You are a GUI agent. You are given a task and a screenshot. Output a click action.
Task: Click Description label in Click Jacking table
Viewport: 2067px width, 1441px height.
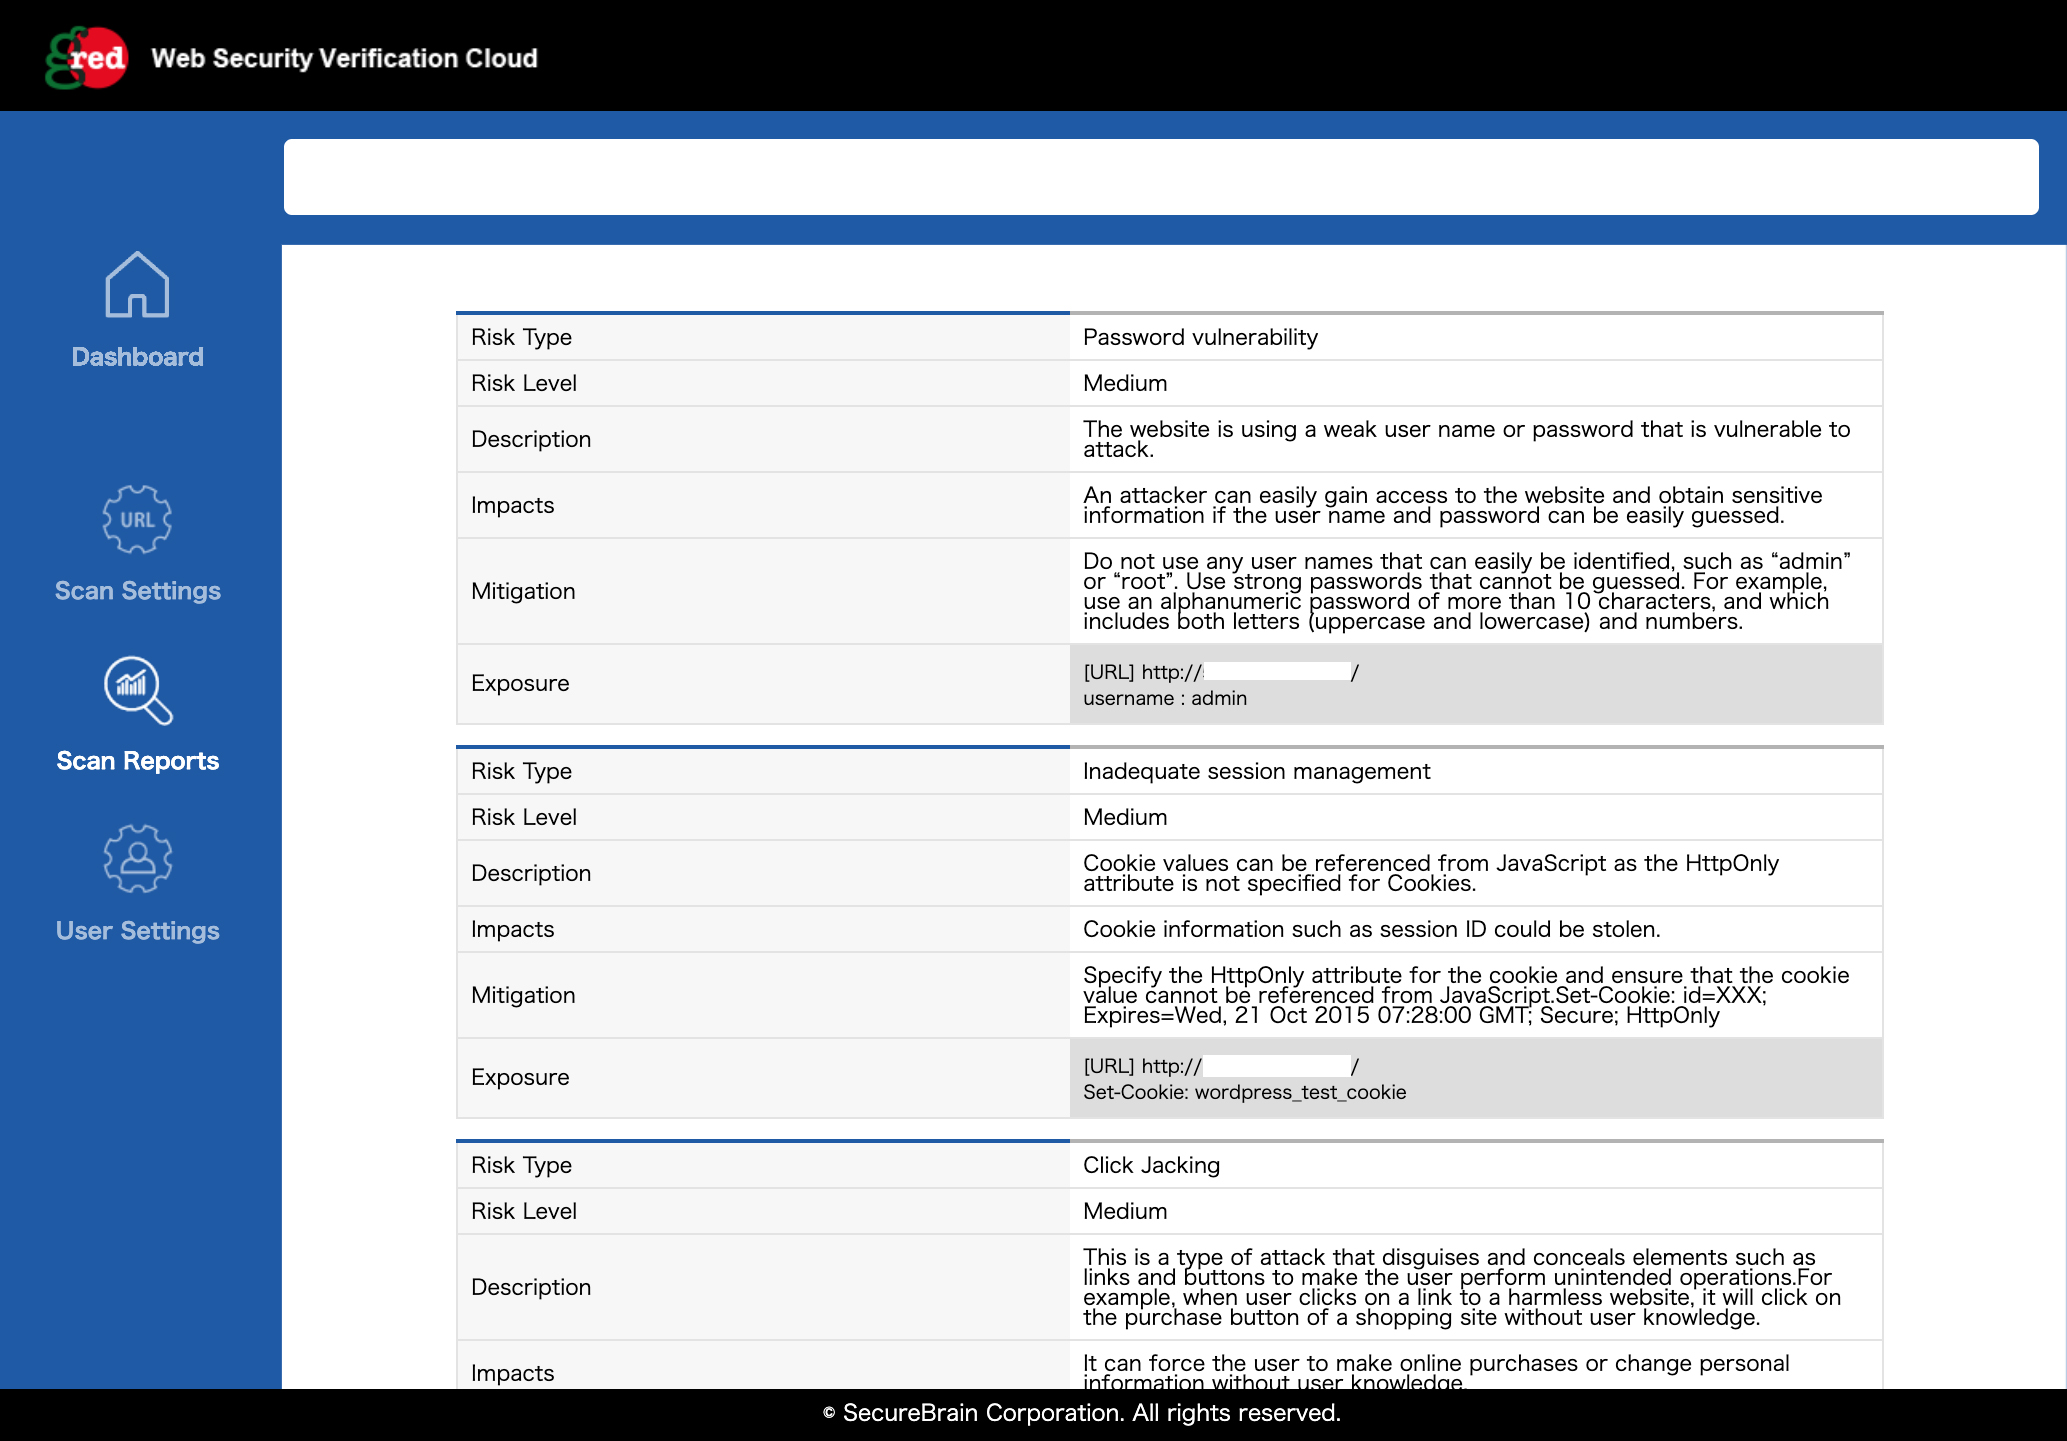(531, 1287)
